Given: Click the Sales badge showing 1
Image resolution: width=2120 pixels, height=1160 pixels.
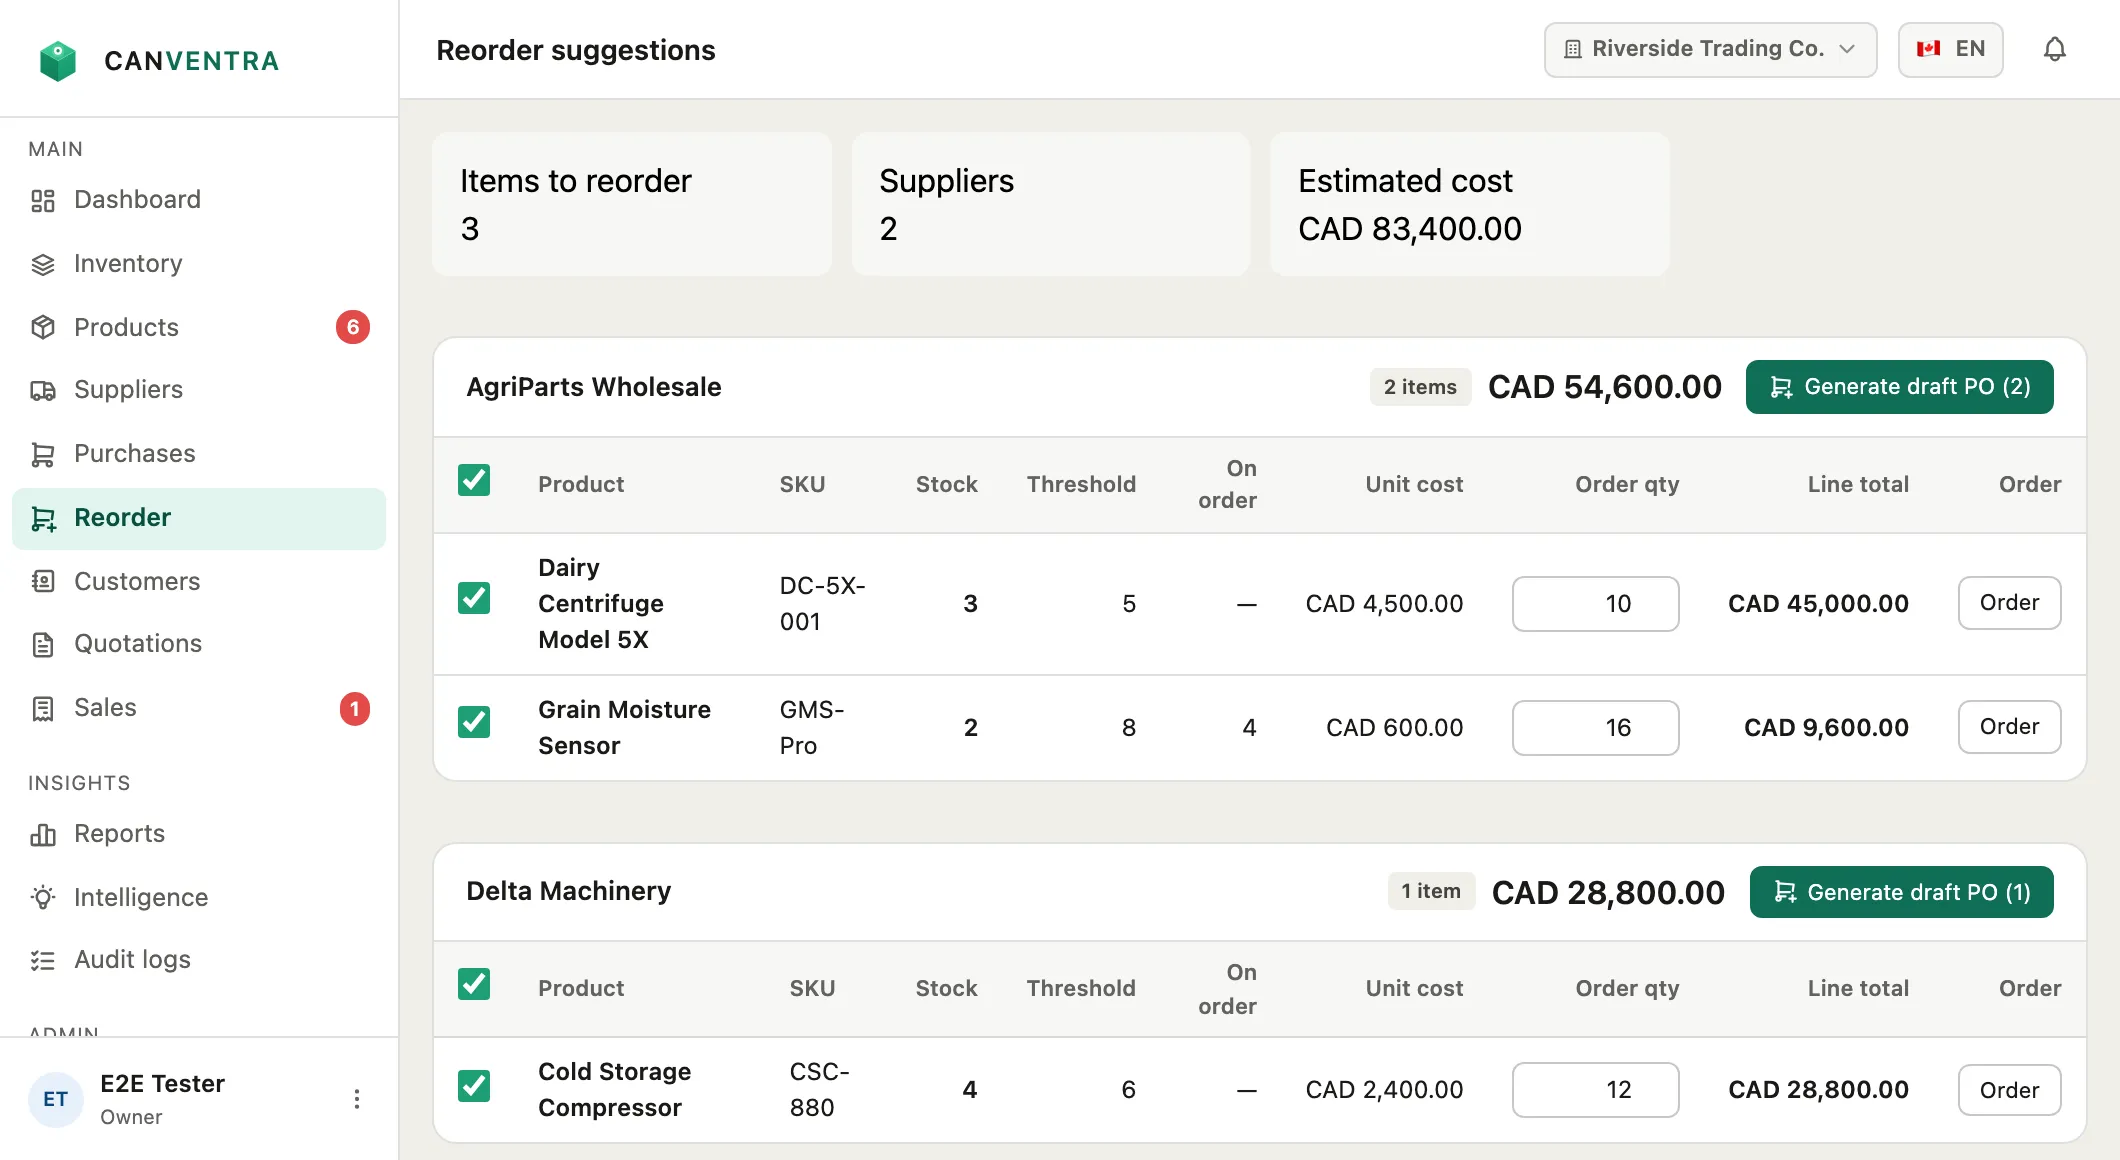Looking at the screenshot, I should [x=354, y=708].
